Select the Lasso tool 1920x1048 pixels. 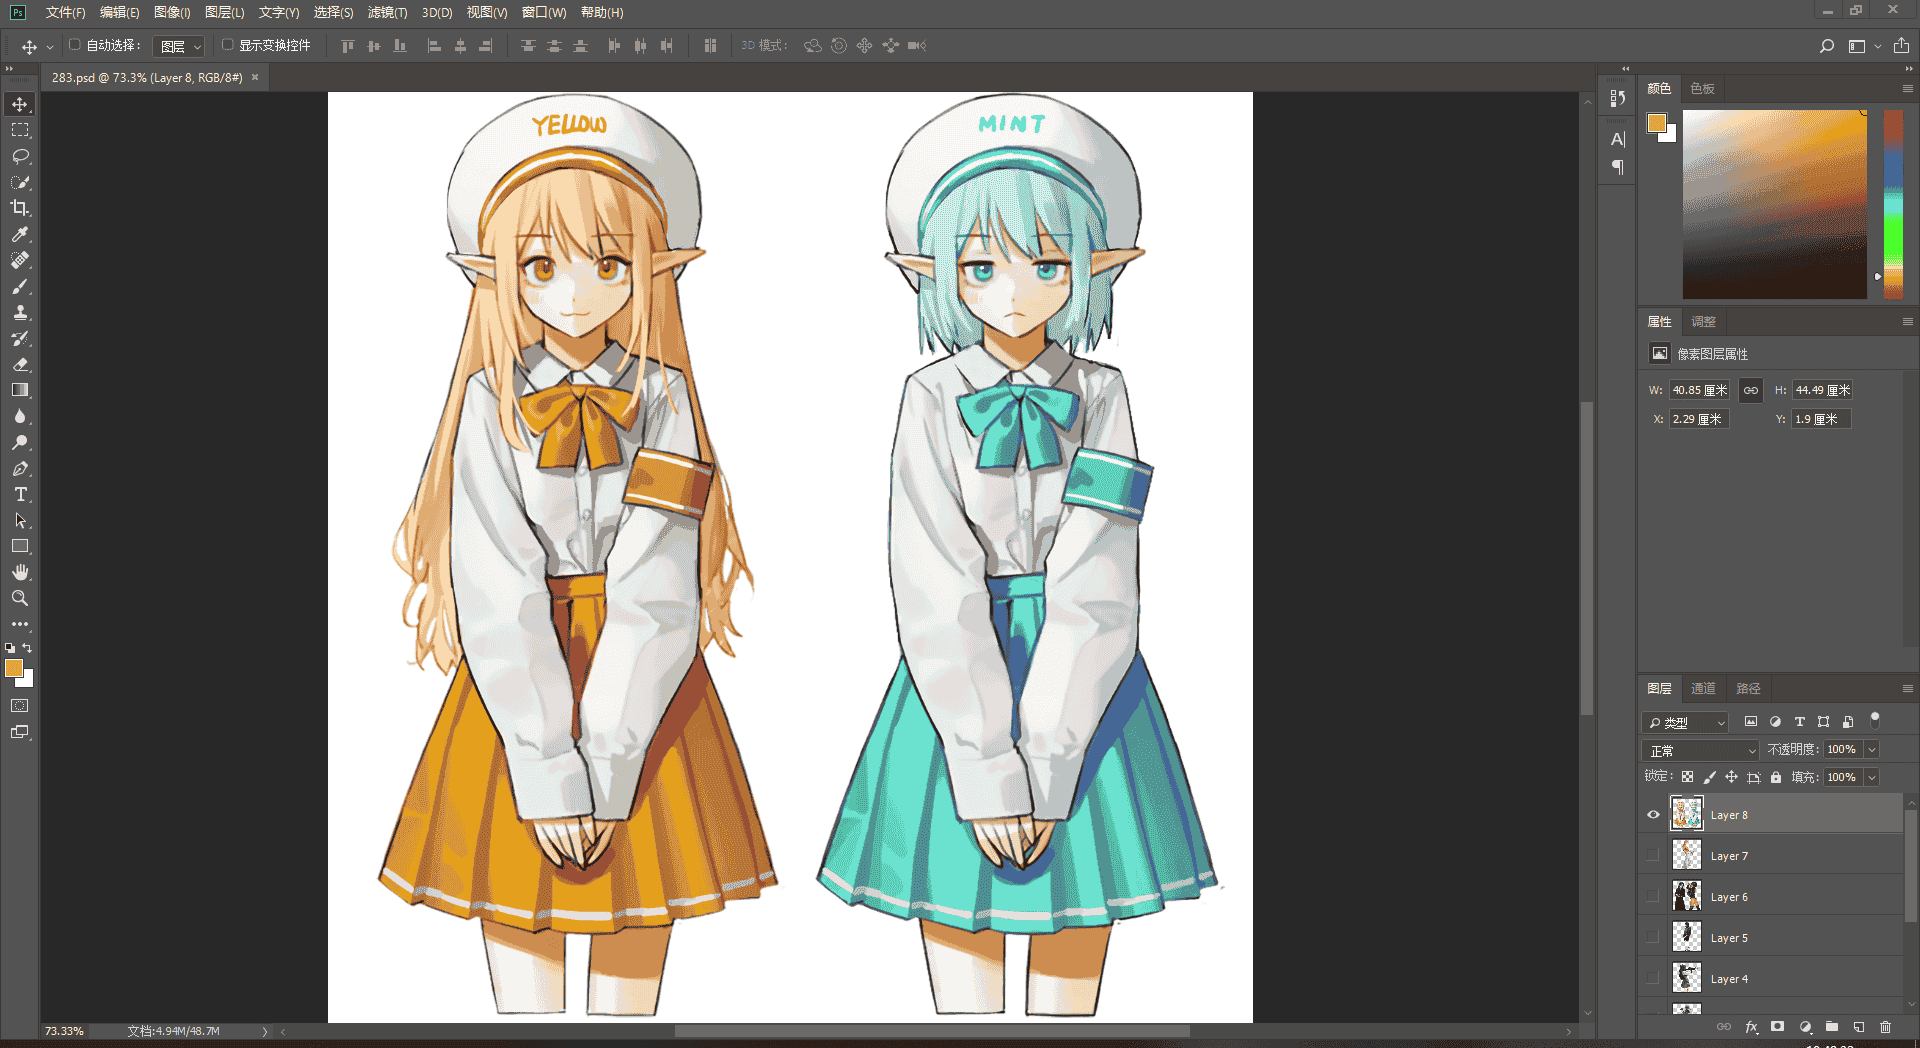point(20,156)
